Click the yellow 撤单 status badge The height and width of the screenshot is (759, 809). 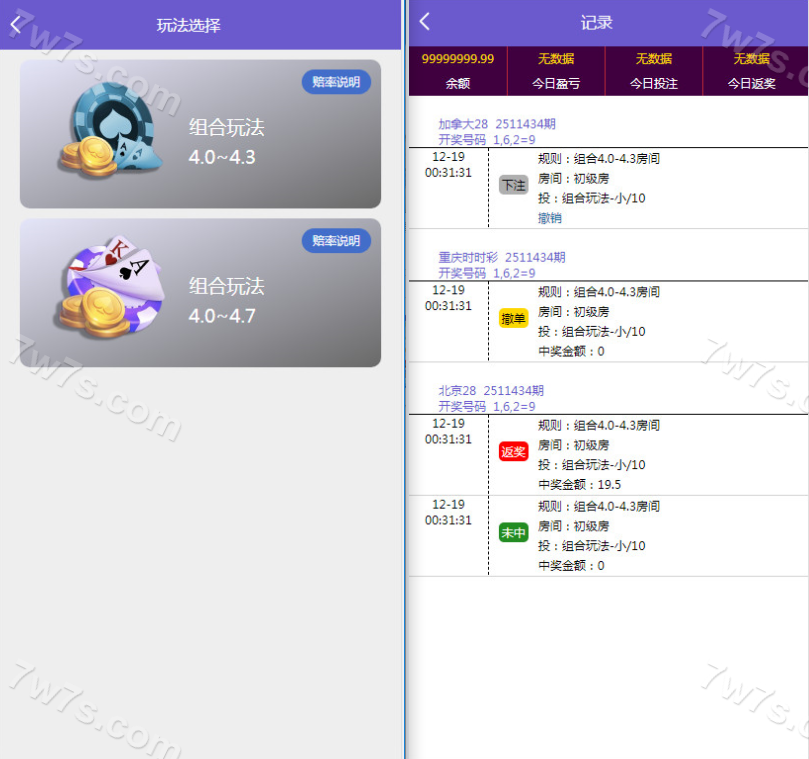coord(513,318)
